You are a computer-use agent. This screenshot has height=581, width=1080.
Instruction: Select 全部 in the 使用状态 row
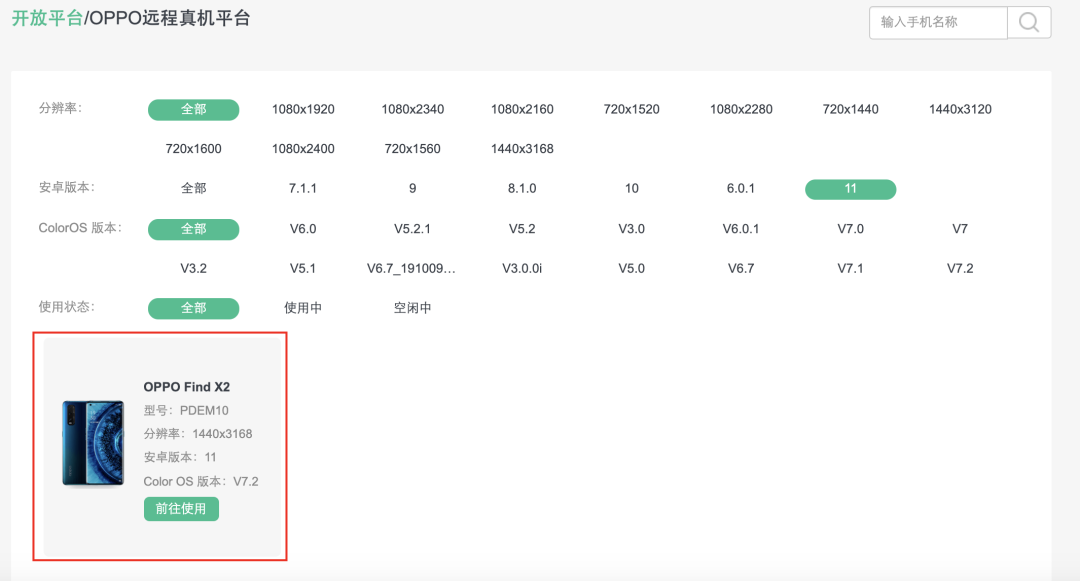tap(194, 308)
